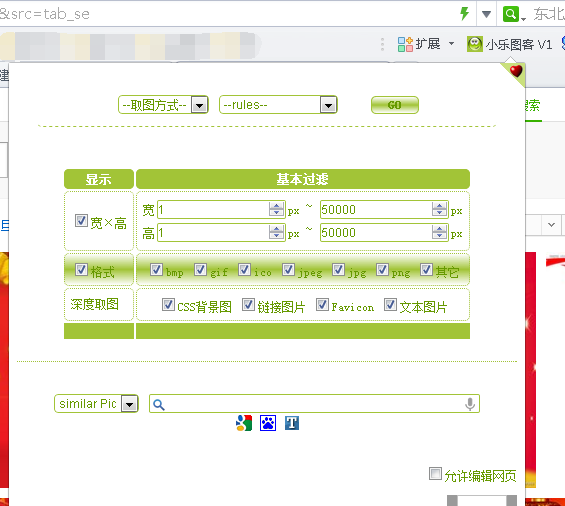This screenshot has height=506, width=565.
Task: Uncheck the 宽×高 display checkbox
Action: pyautogui.click(x=81, y=221)
